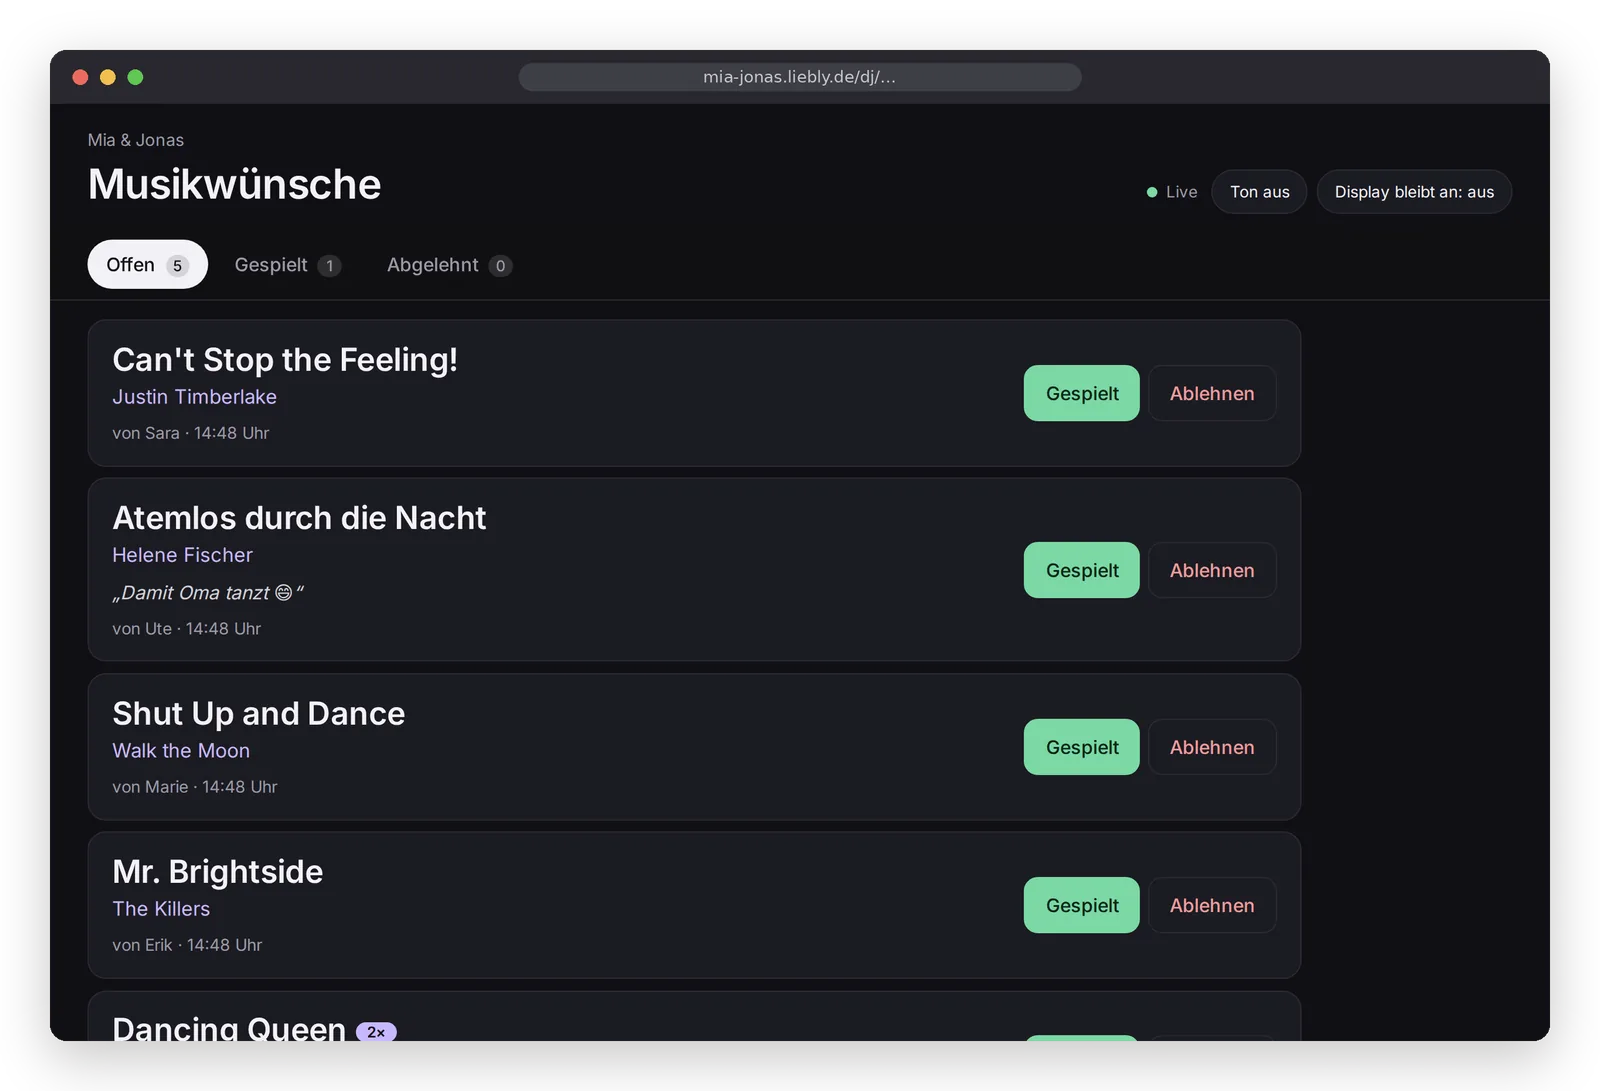This screenshot has width=1600, height=1091.
Task: Select the 'Atemlos durch die Nacht' title
Action: (299, 518)
